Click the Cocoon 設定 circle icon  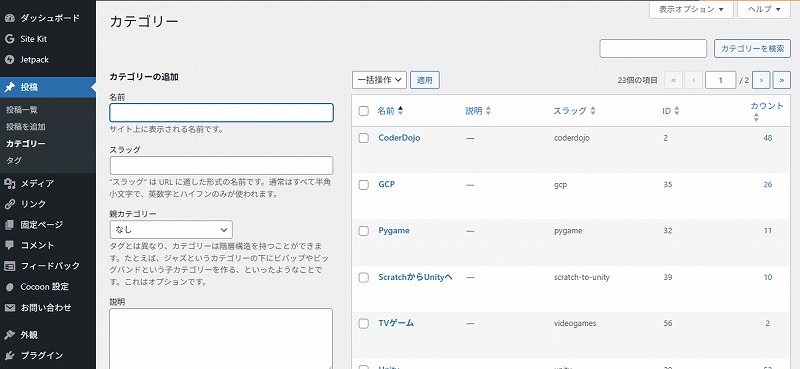pyautogui.click(x=9, y=287)
